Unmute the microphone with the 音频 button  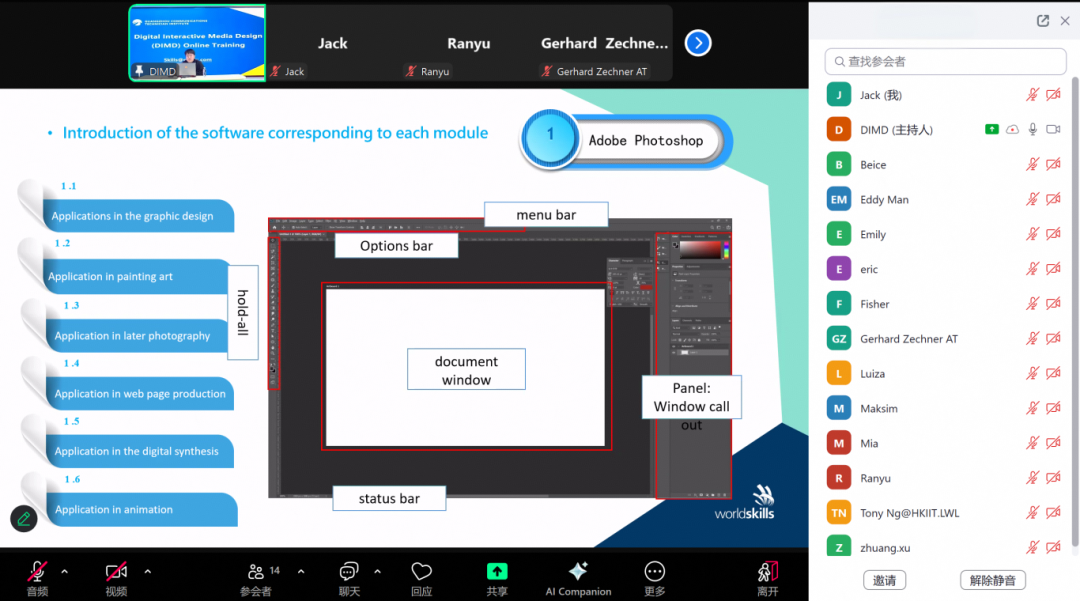coord(38,578)
